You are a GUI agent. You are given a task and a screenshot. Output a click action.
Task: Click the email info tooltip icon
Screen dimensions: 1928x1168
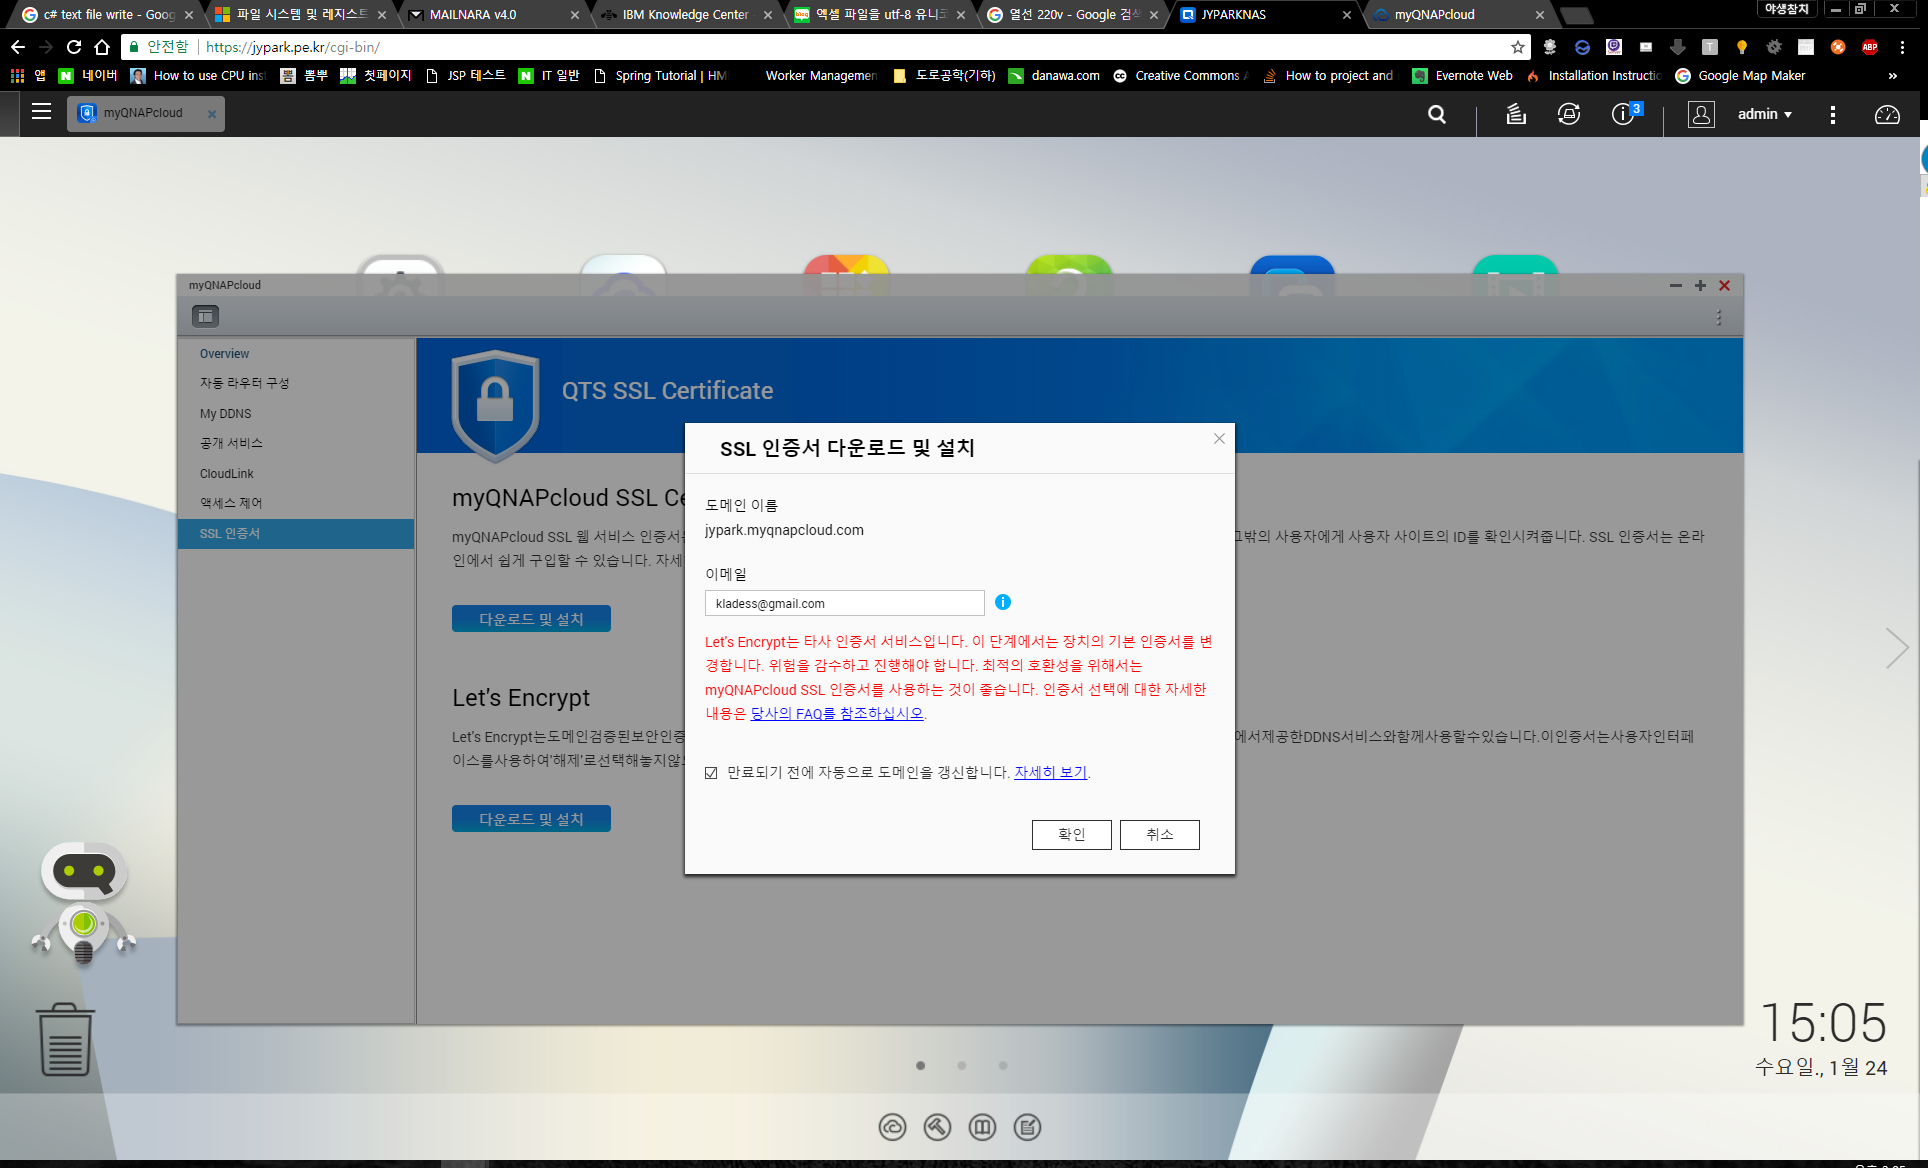click(x=1003, y=602)
